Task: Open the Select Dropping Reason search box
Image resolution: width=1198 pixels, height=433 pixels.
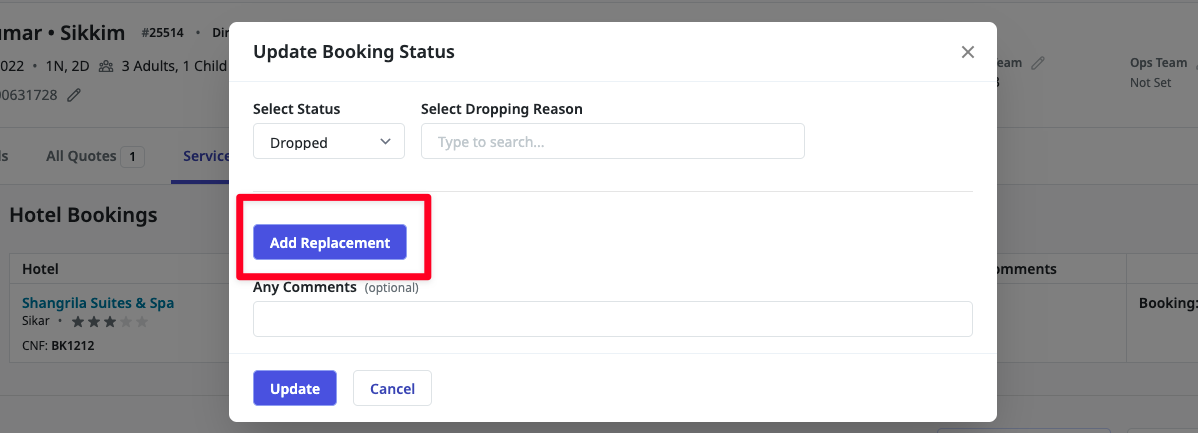Action: (x=612, y=142)
